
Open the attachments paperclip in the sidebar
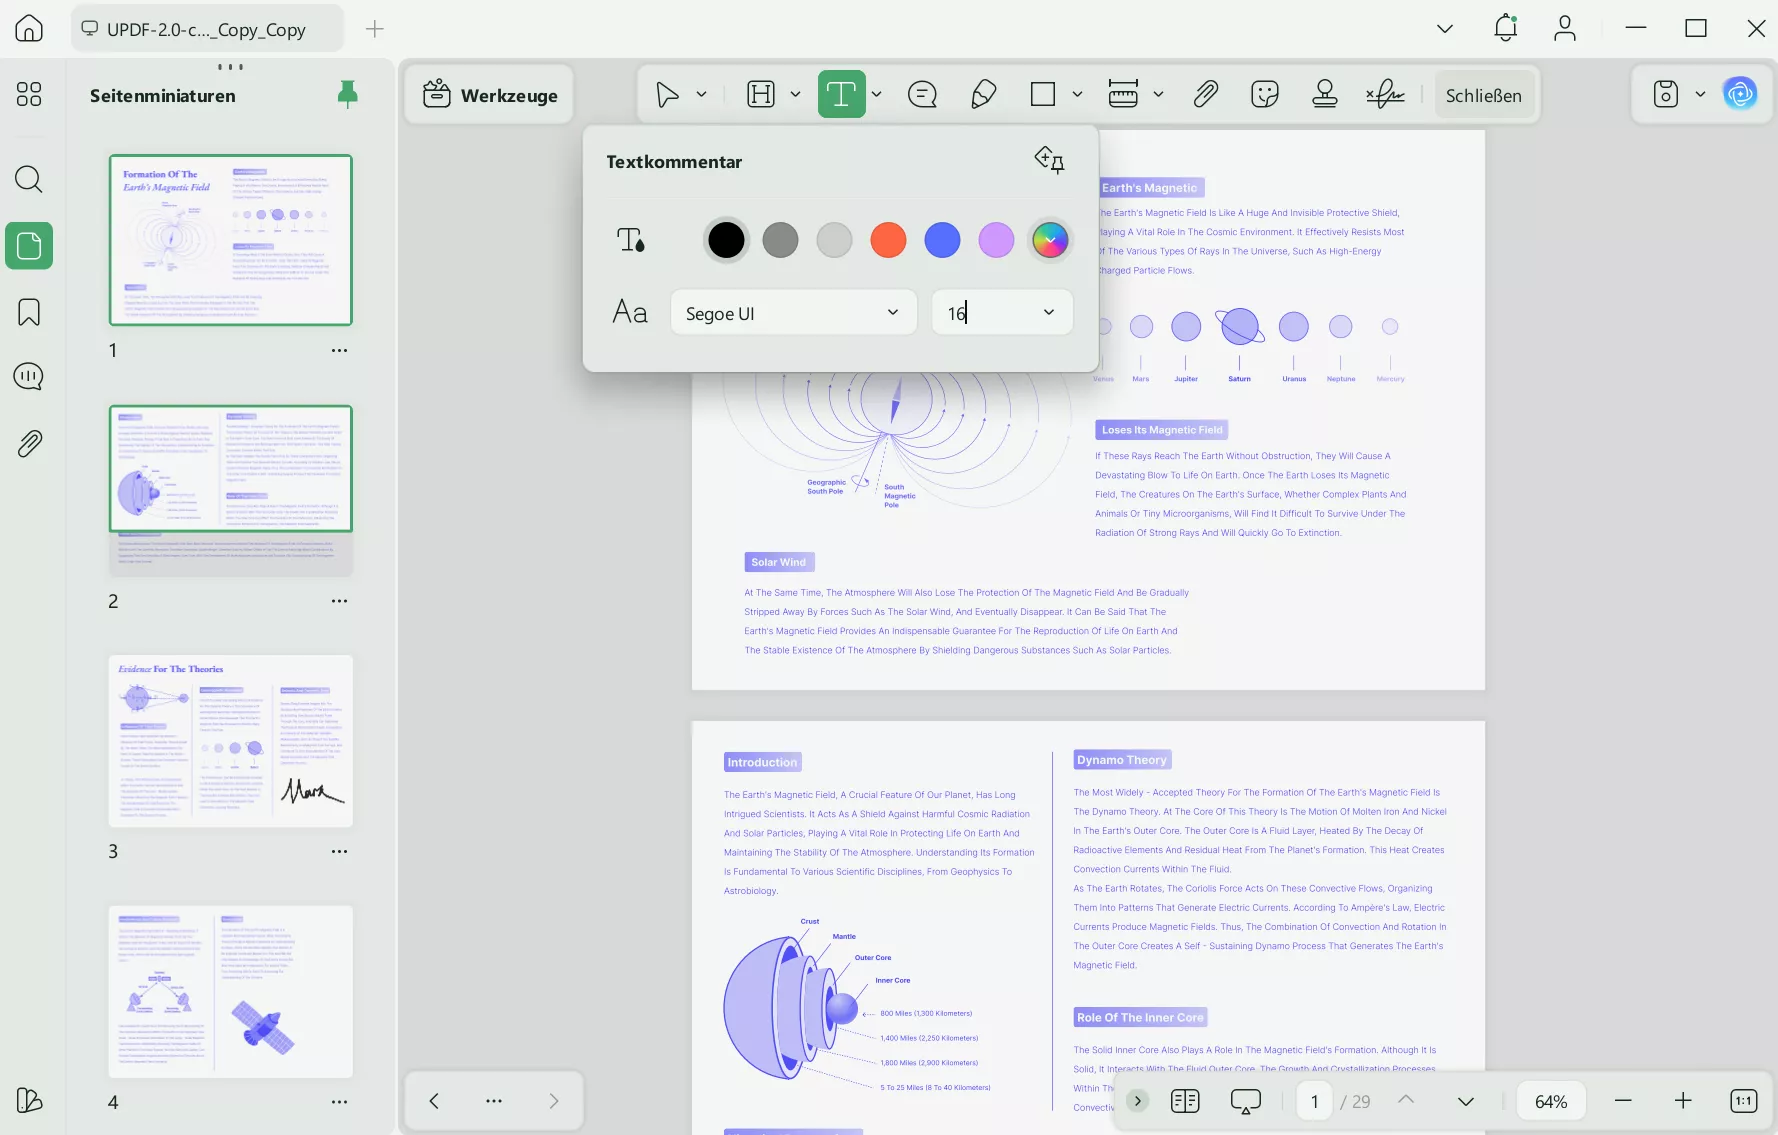29,443
